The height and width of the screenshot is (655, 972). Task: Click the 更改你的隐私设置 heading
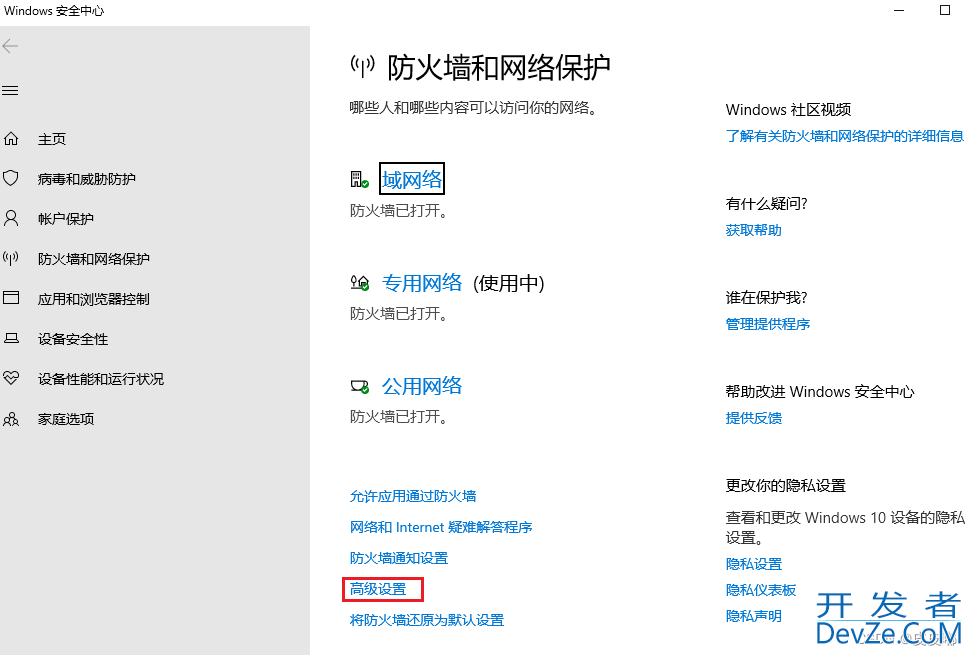[x=785, y=486]
